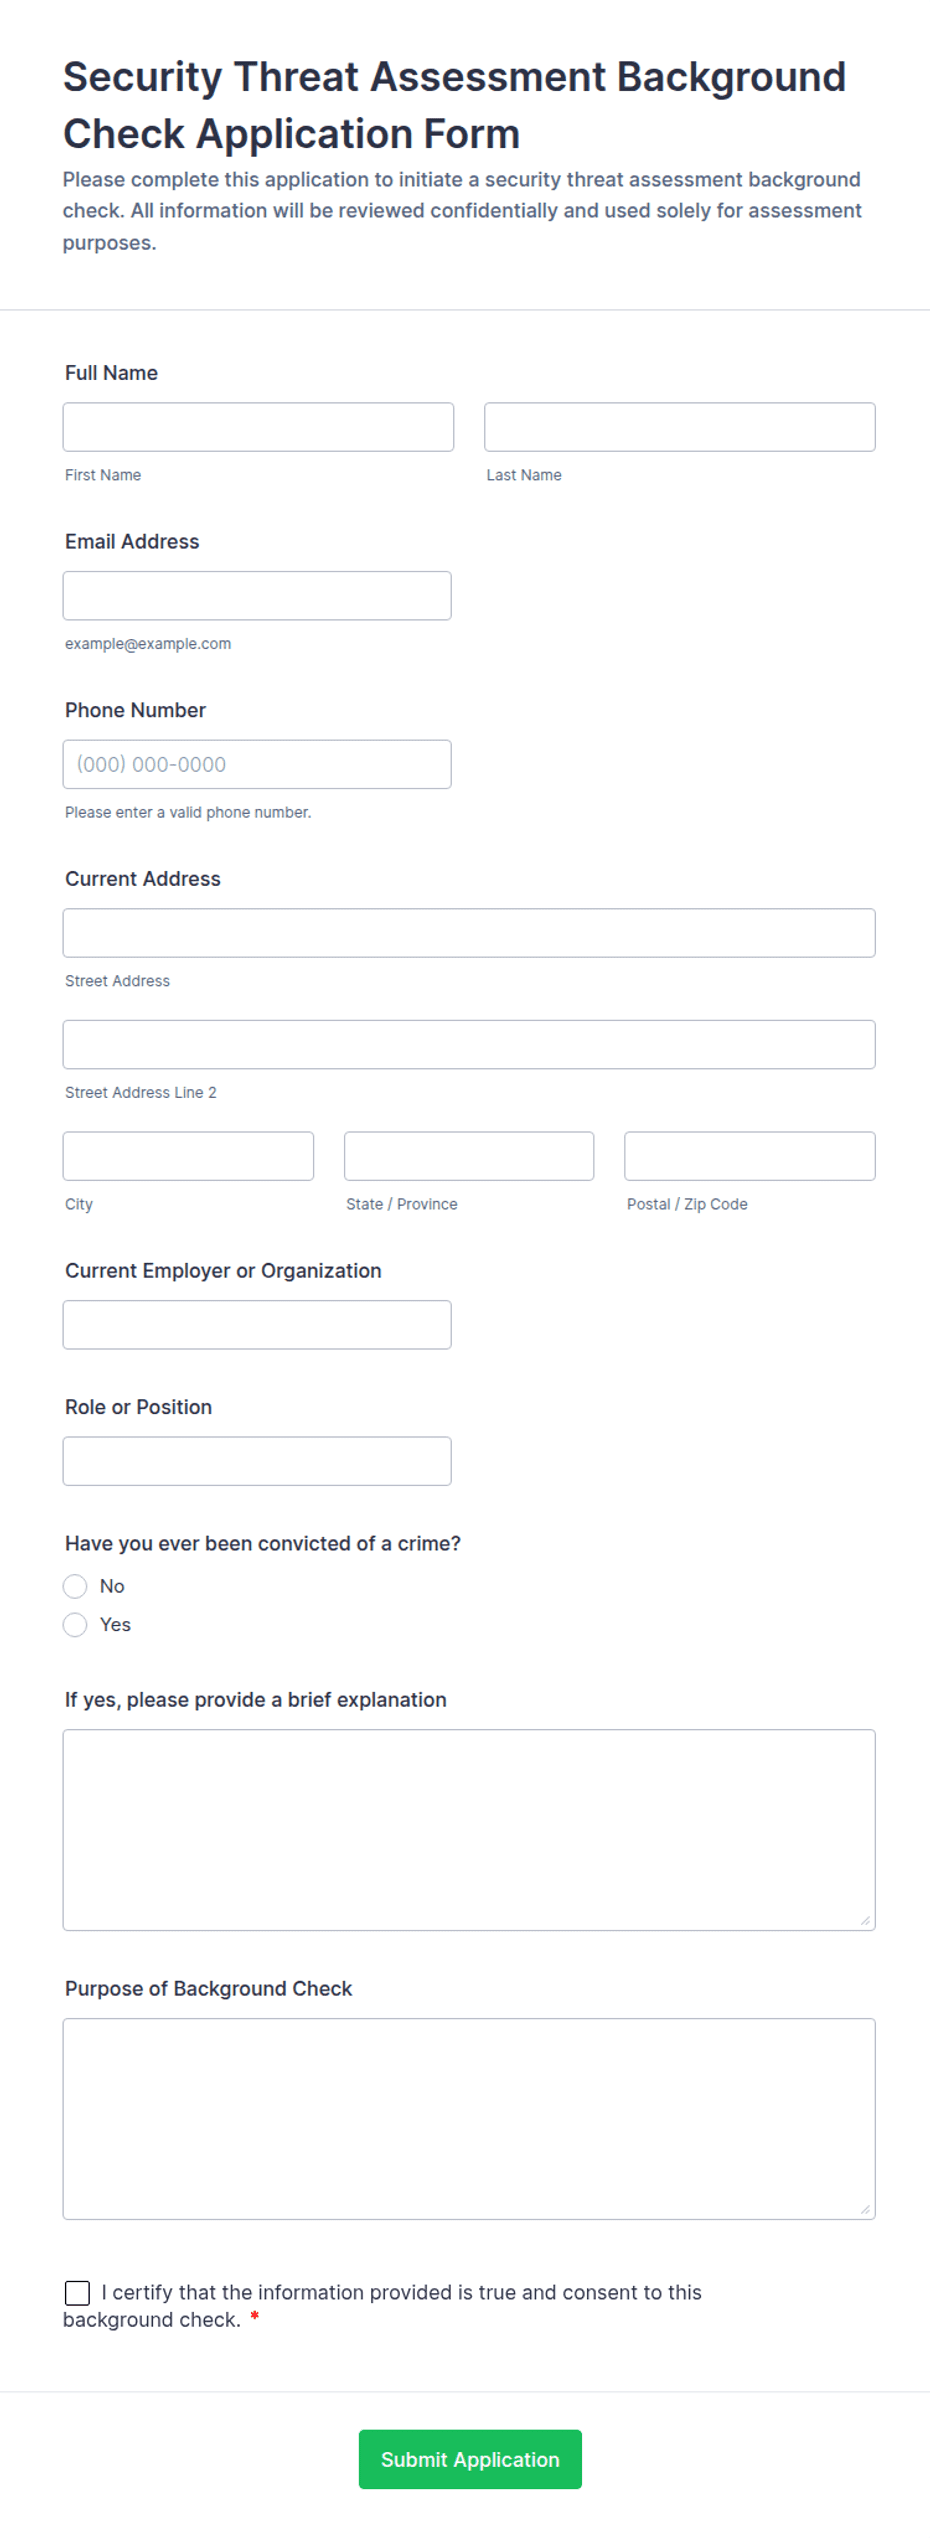Grab the resize handle of explanation textarea
The height and width of the screenshot is (2538, 930).
pyautogui.click(x=866, y=1921)
